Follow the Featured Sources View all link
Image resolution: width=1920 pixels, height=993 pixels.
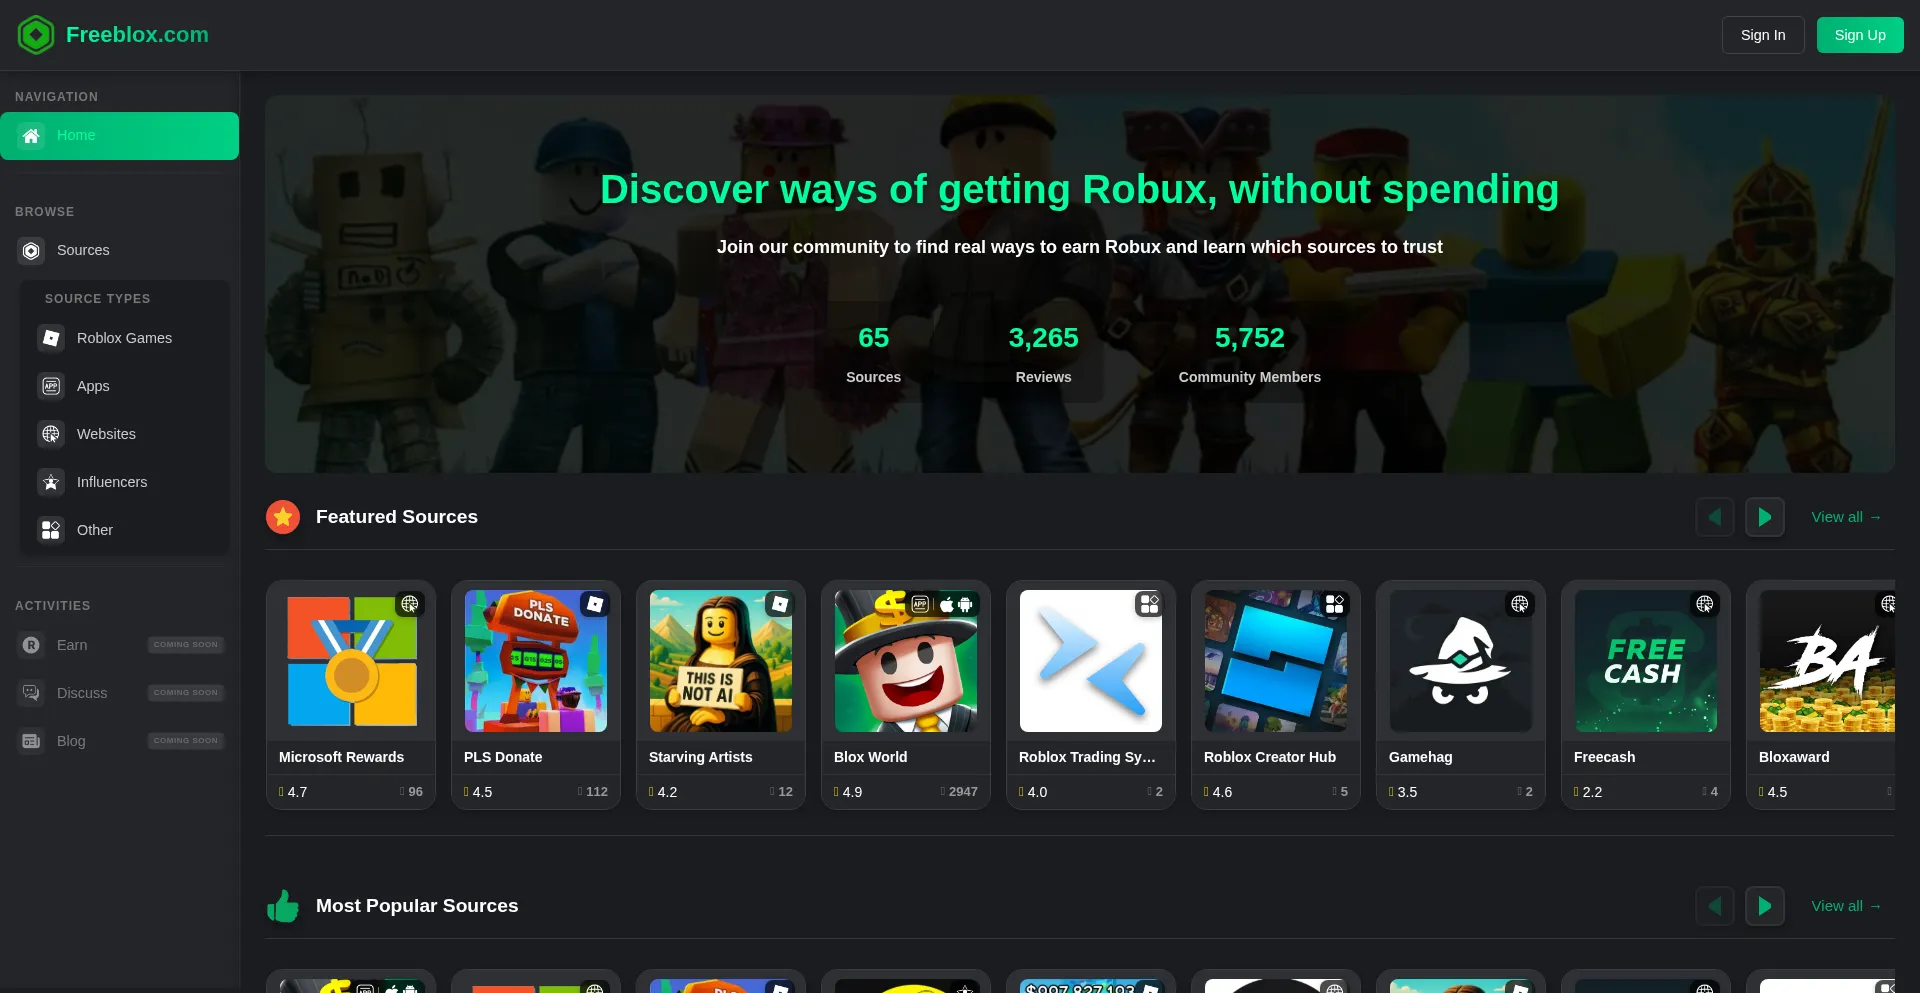[x=1845, y=517]
